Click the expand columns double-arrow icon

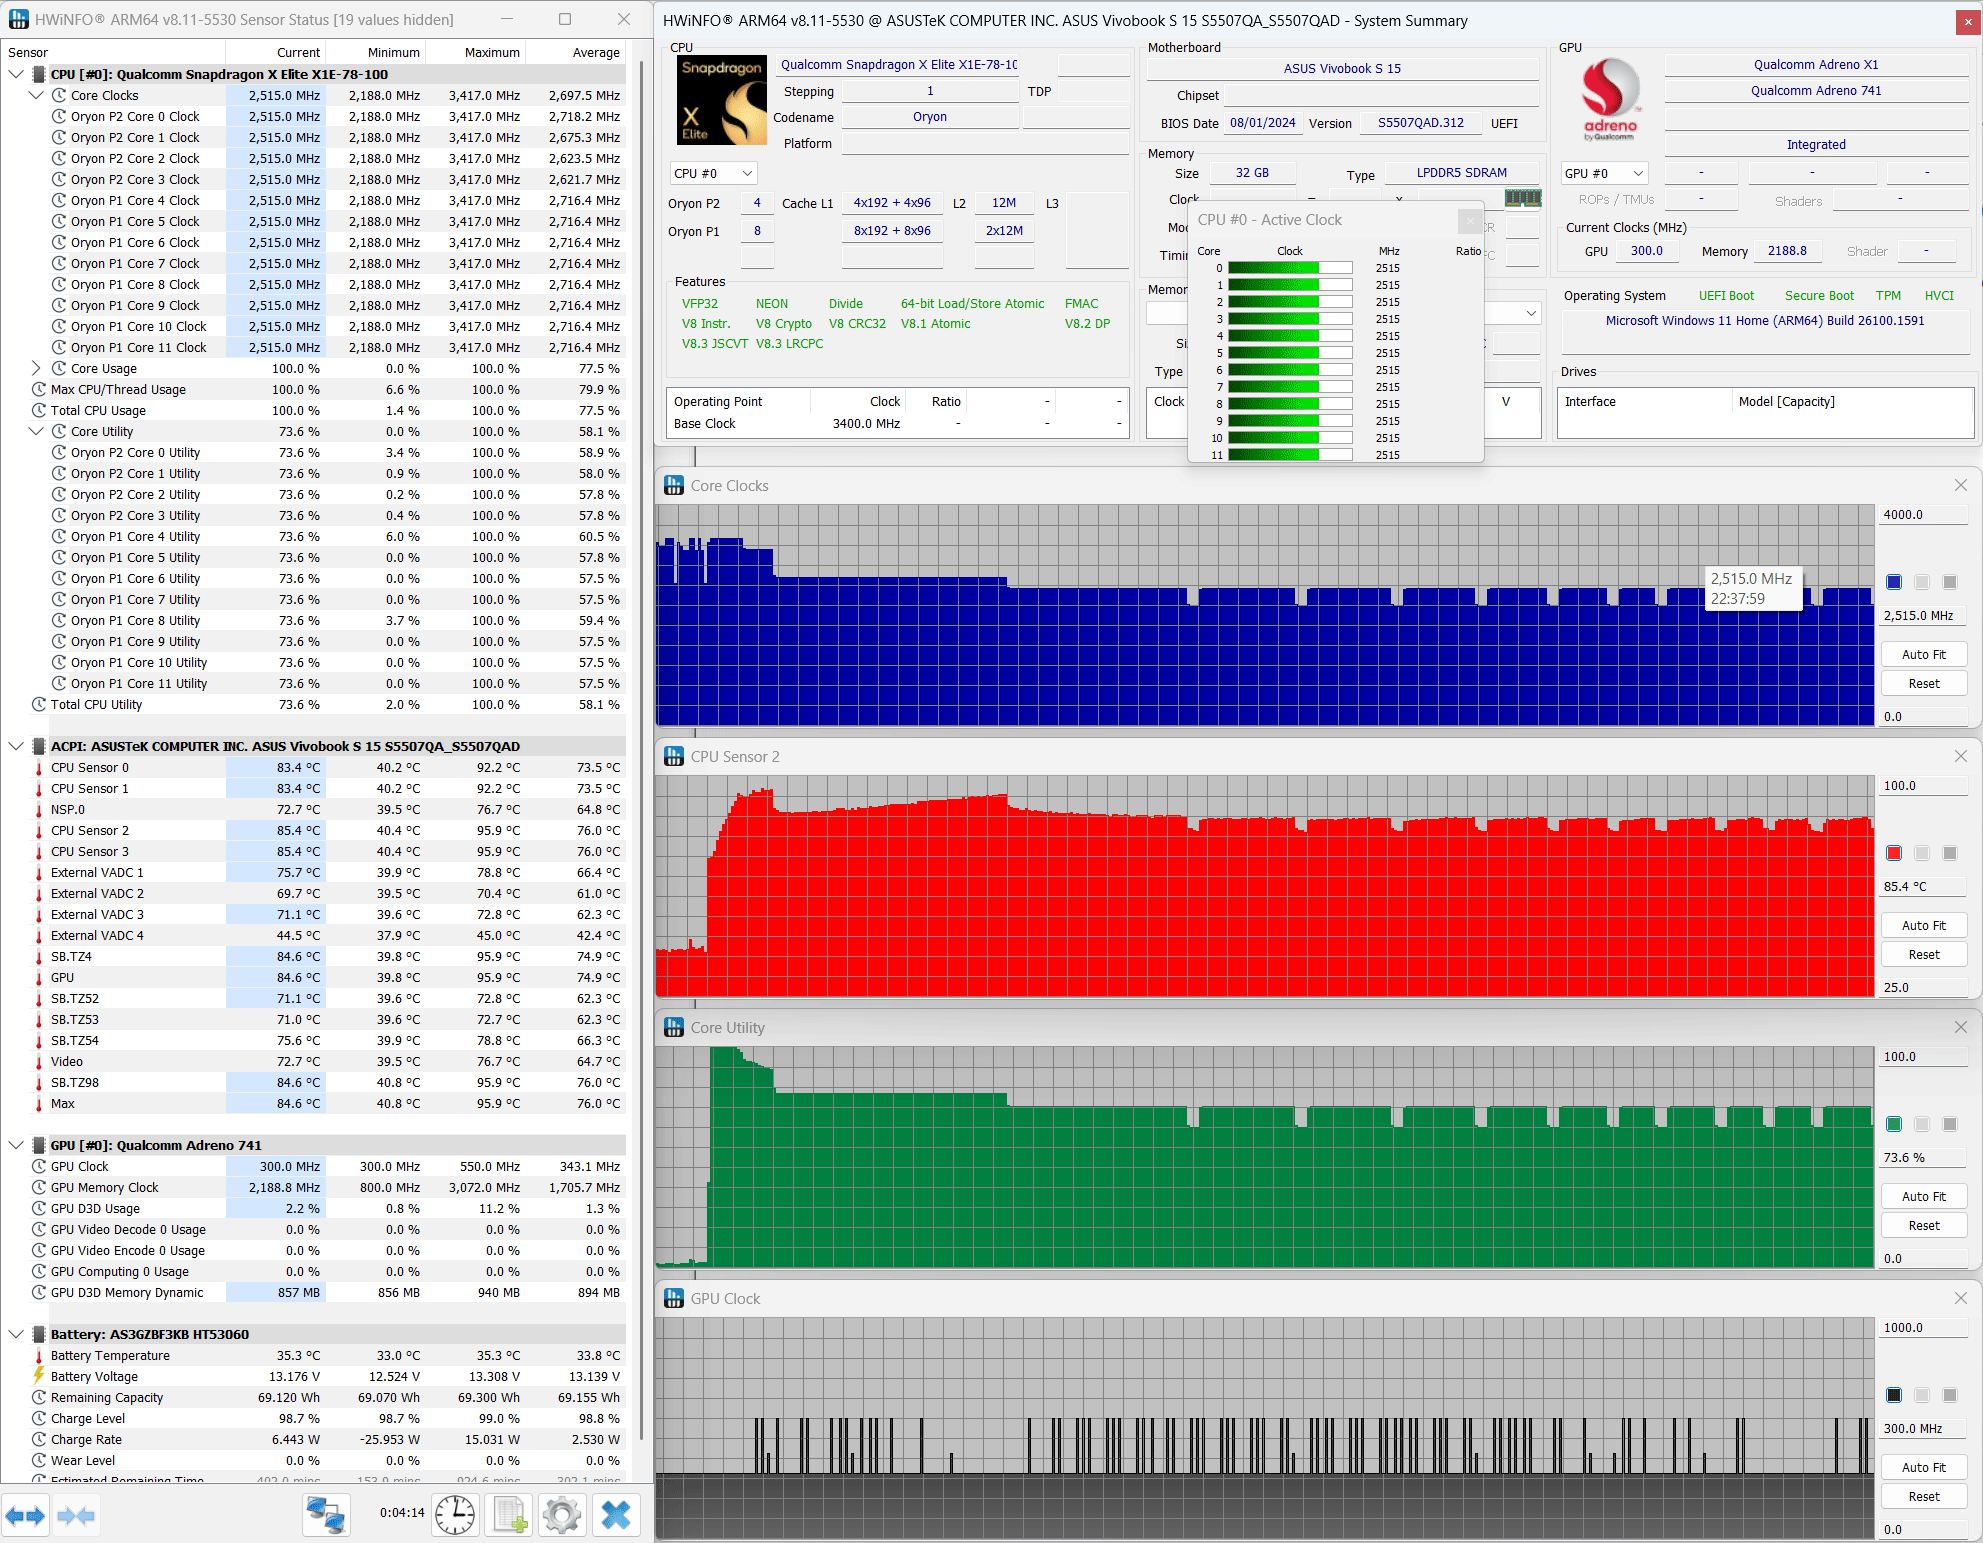pos(25,1516)
